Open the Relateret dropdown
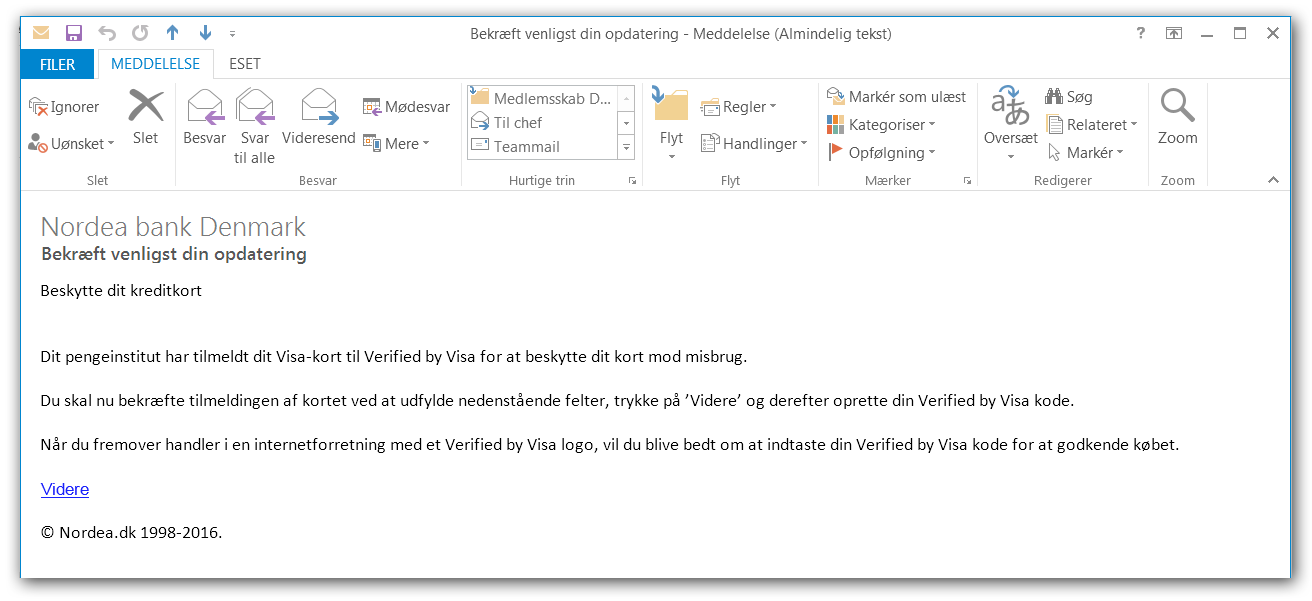1312x601 pixels. tap(1092, 125)
